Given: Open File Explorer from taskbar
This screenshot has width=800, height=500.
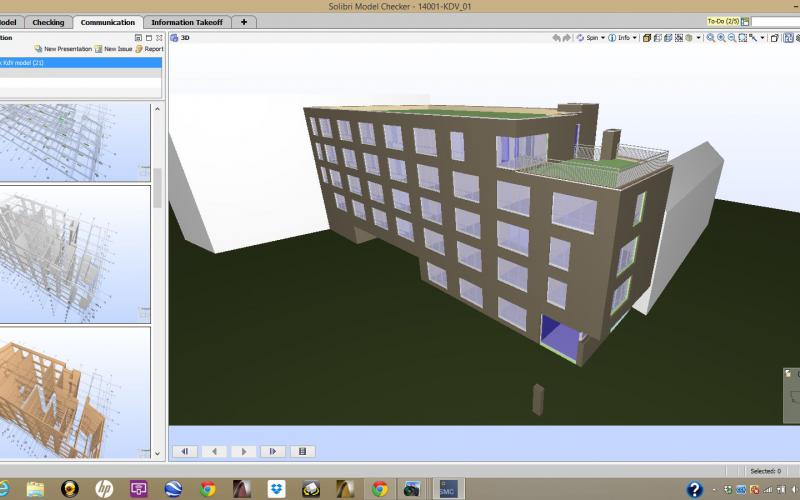Looking at the screenshot, I should tap(35, 489).
